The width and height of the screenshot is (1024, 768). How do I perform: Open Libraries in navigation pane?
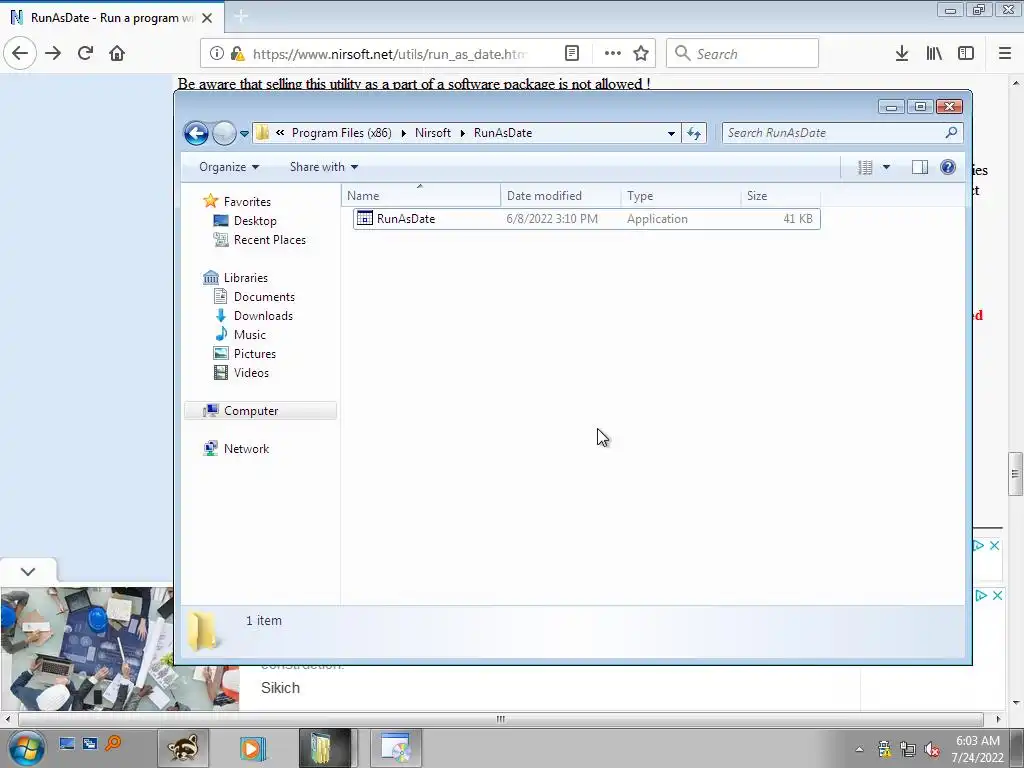pos(246,278)
